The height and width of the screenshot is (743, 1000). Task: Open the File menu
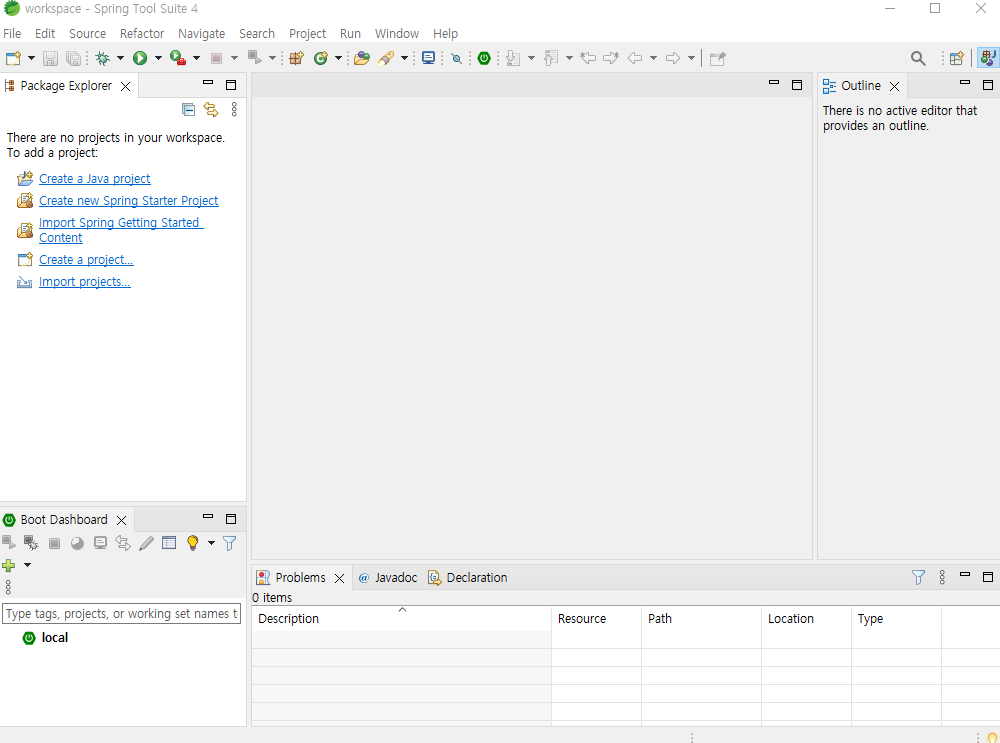tap(12, 33)
